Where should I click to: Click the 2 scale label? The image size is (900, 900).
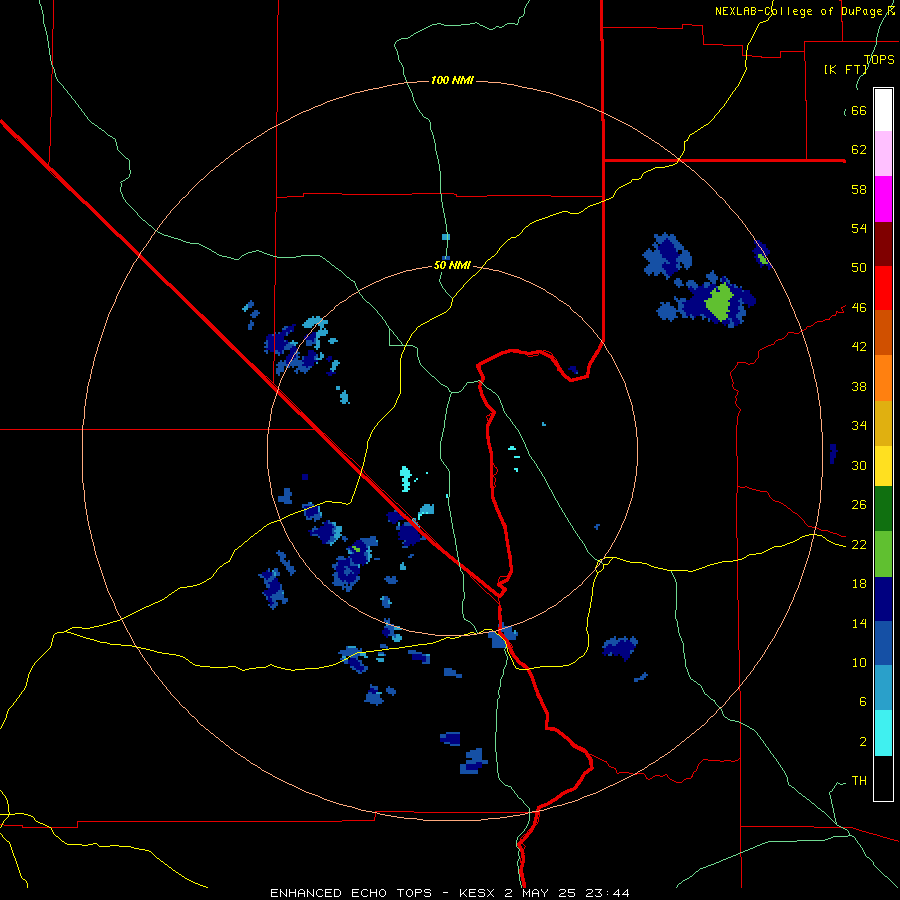pos(863,741)
